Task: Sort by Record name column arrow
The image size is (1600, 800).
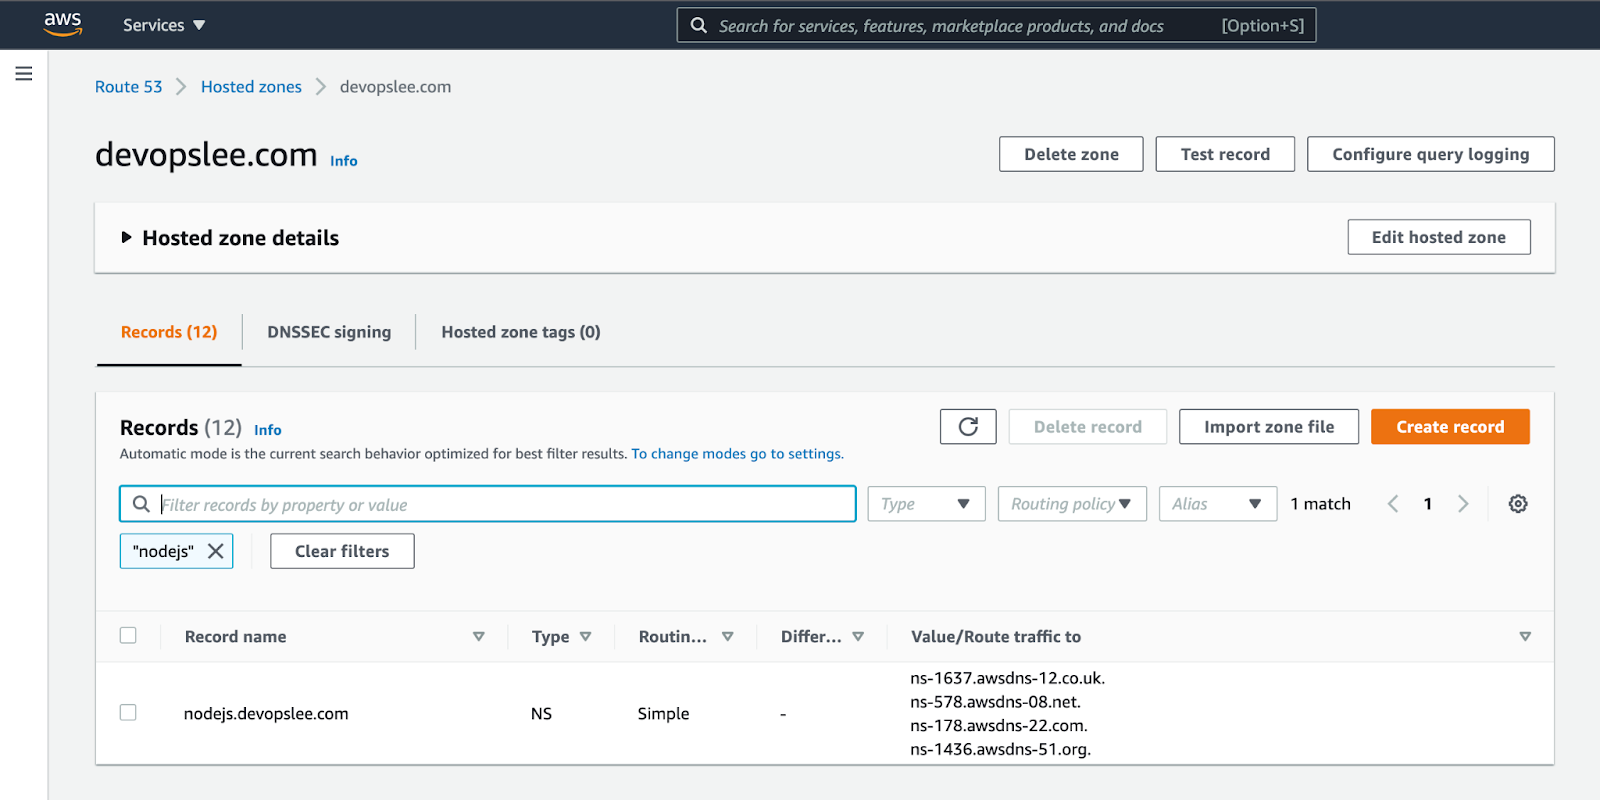Action: (x=479, y=637)
